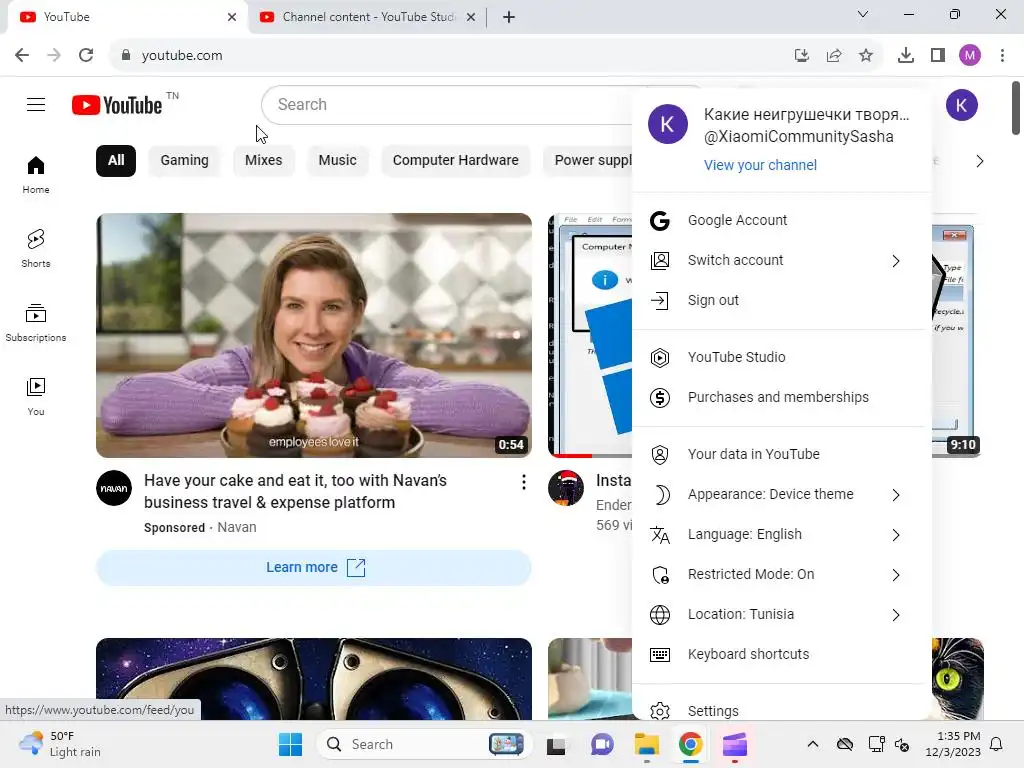The height and width of the screenshot is (768, 1024).
Task: Click View your channel link
Action: click(760, 165)
